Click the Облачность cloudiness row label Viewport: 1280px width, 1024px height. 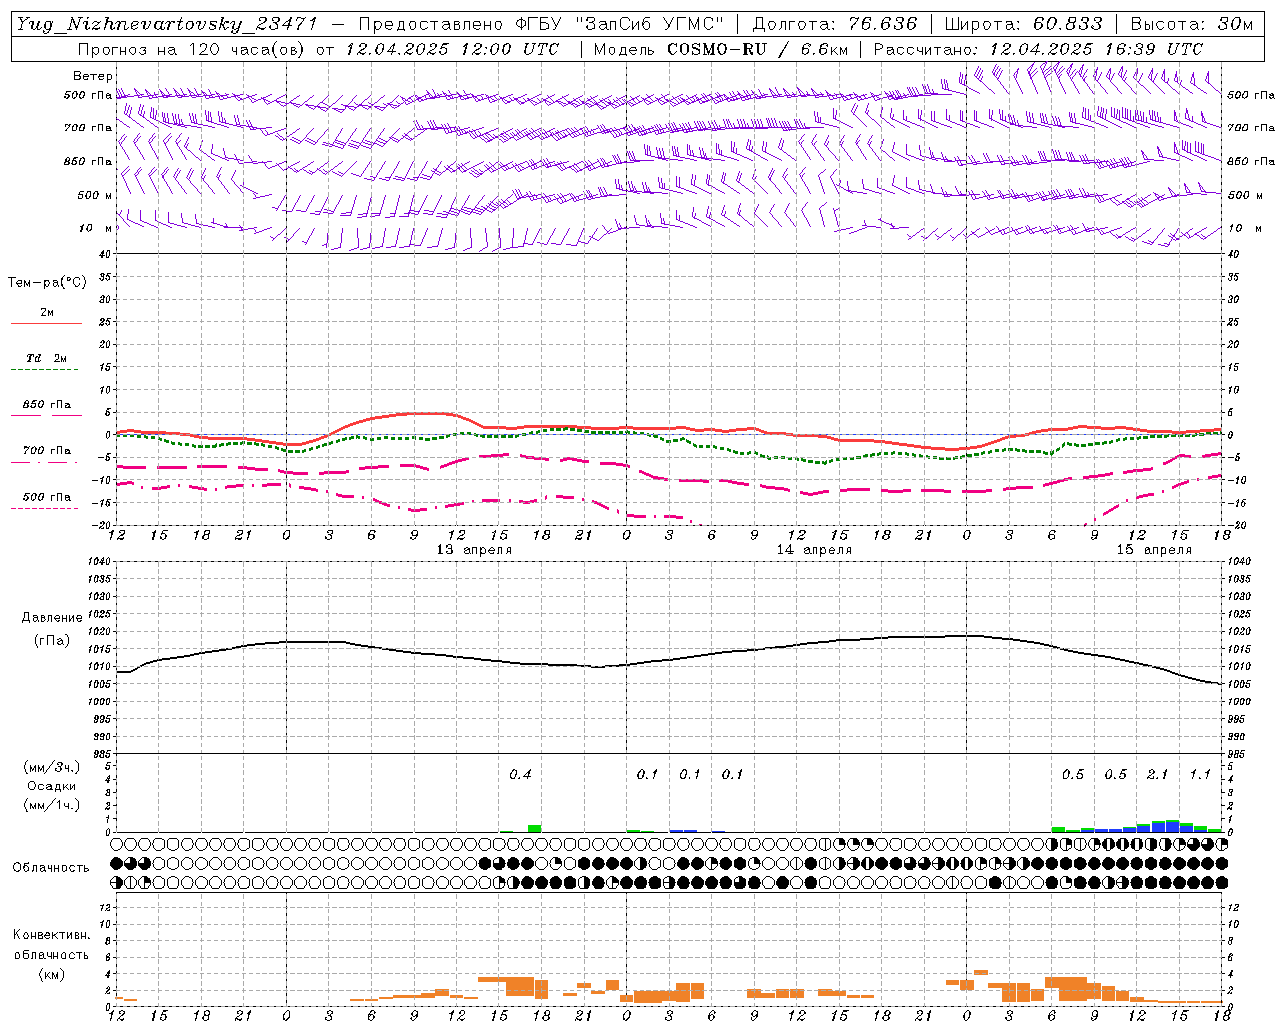[x=51, y=867]
